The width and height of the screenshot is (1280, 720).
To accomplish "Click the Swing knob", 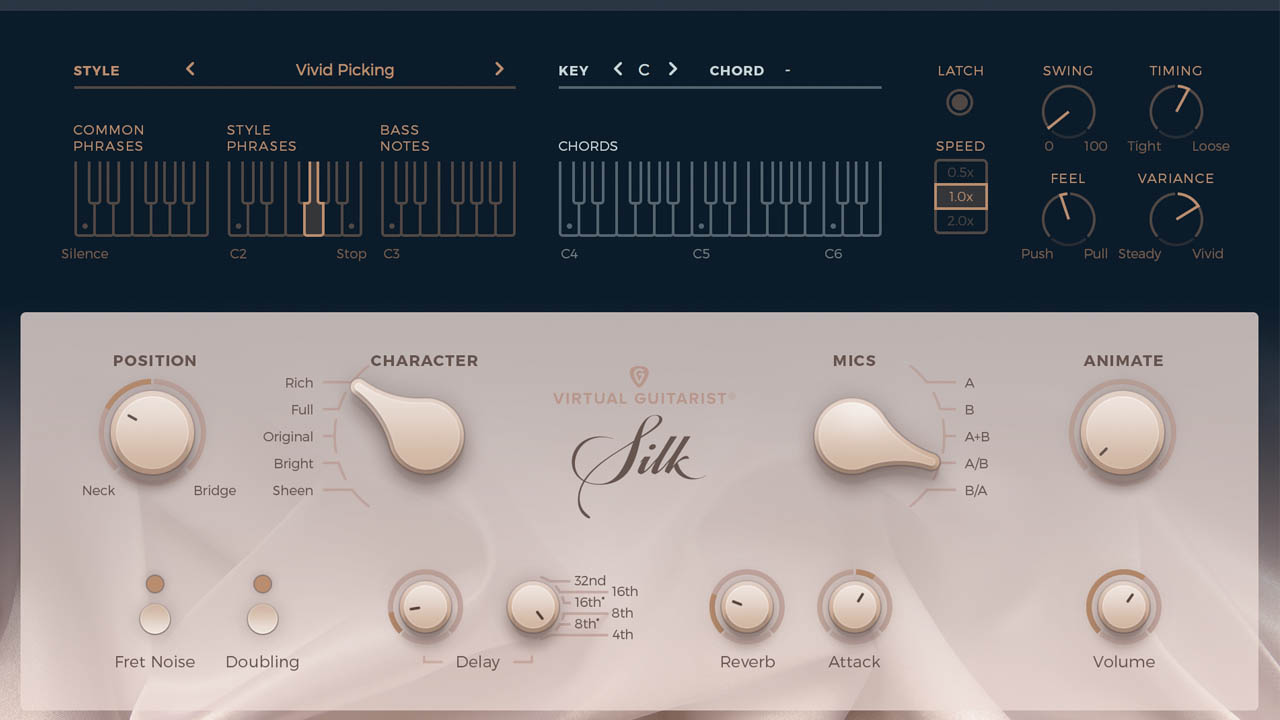I will tap(1068, 111).
